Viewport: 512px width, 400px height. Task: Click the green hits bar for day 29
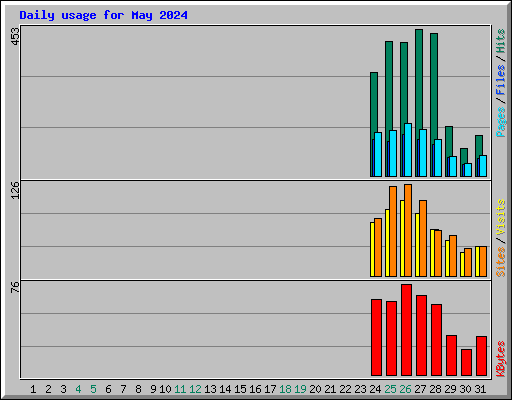click(449, 140)
